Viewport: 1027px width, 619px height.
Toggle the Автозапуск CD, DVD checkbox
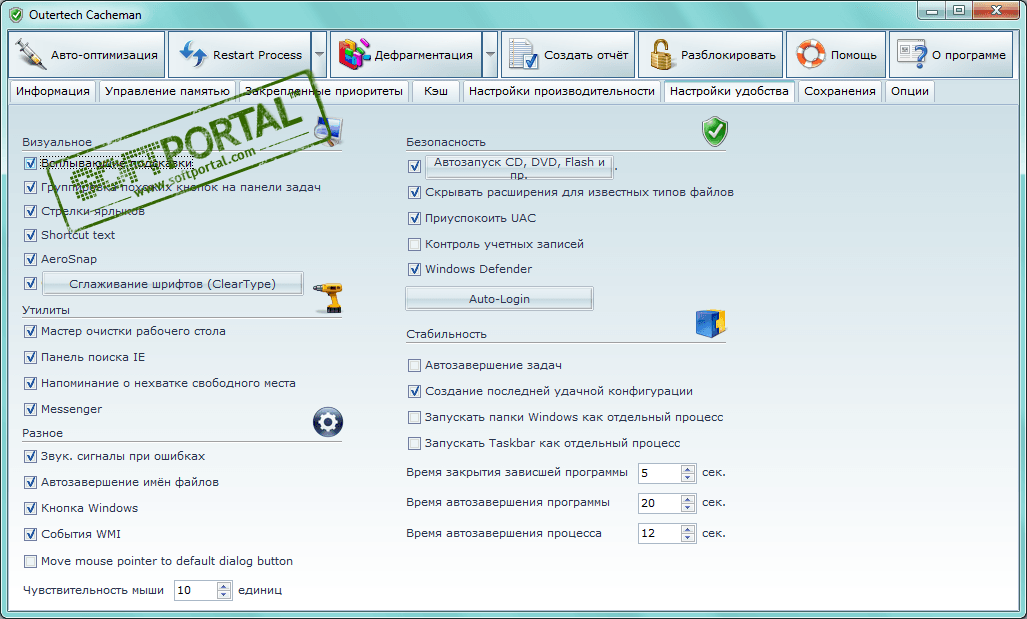[414, 166]
